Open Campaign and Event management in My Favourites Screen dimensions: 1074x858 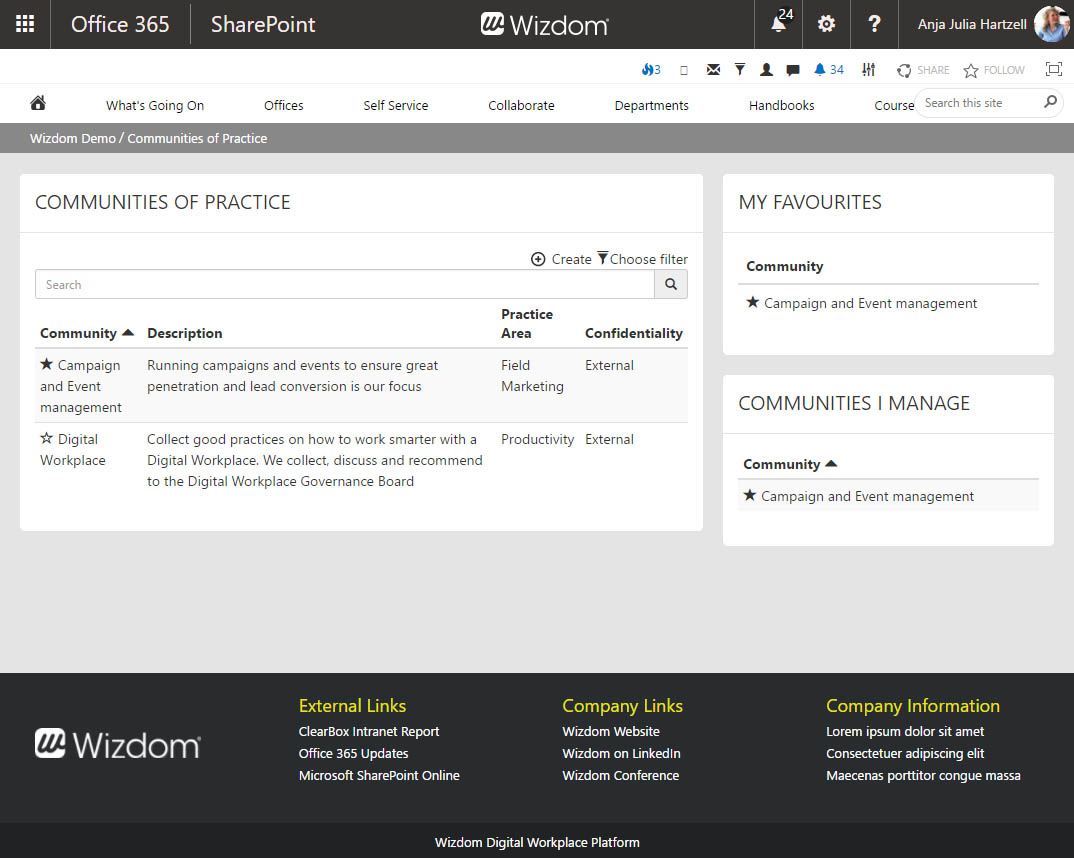tap(870, 303)
